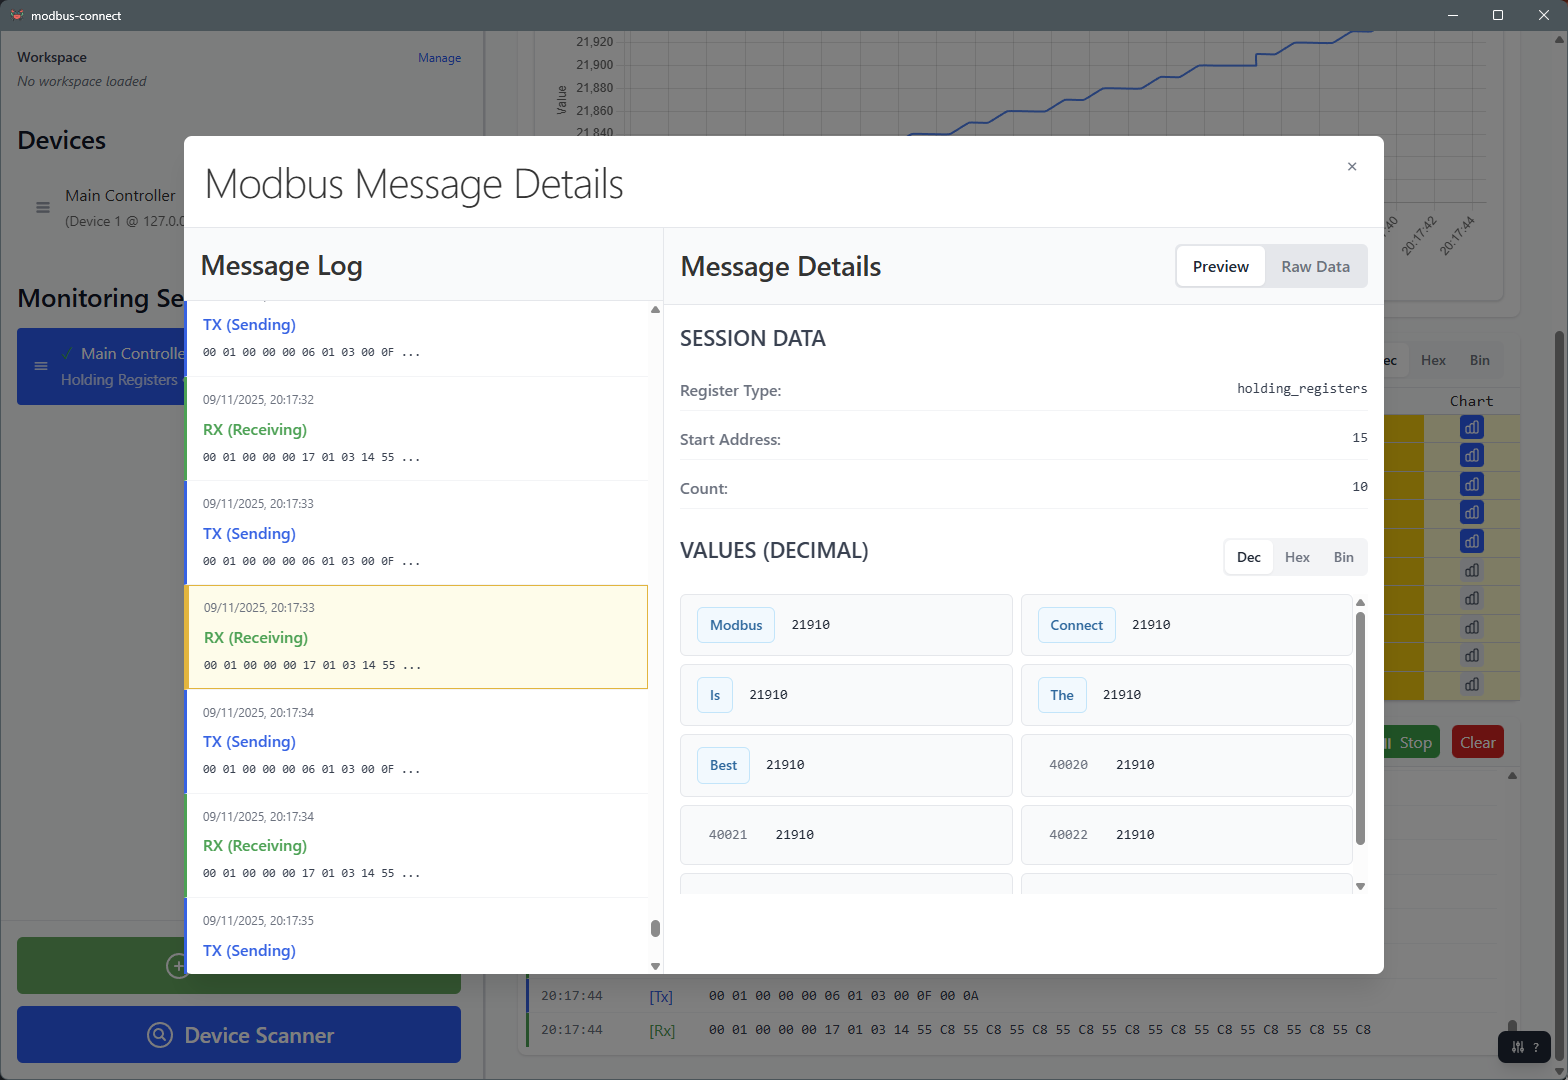Toggle the second blue chart icon
Image resolution: width=1568 pixels, height=1080 pixels.
tap(1472, 455)
